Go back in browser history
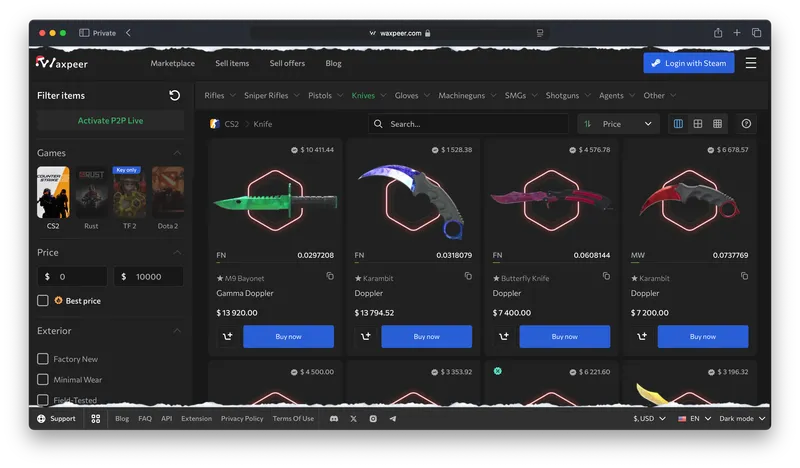Image resolution: width=800 pixels, height=468 pixels. point(128,33)
